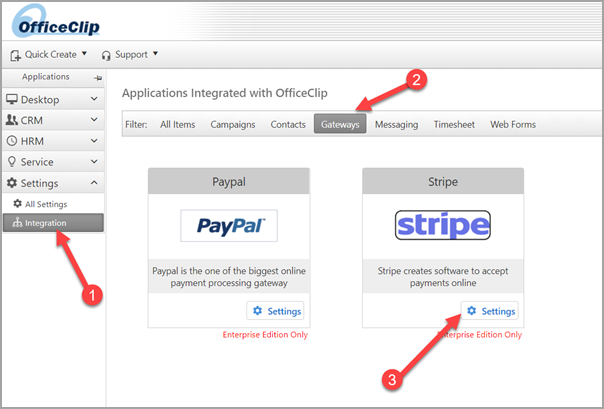604x409 pixels.
Task: Click the Stripe logo image
Action: [x=443, y=225]
